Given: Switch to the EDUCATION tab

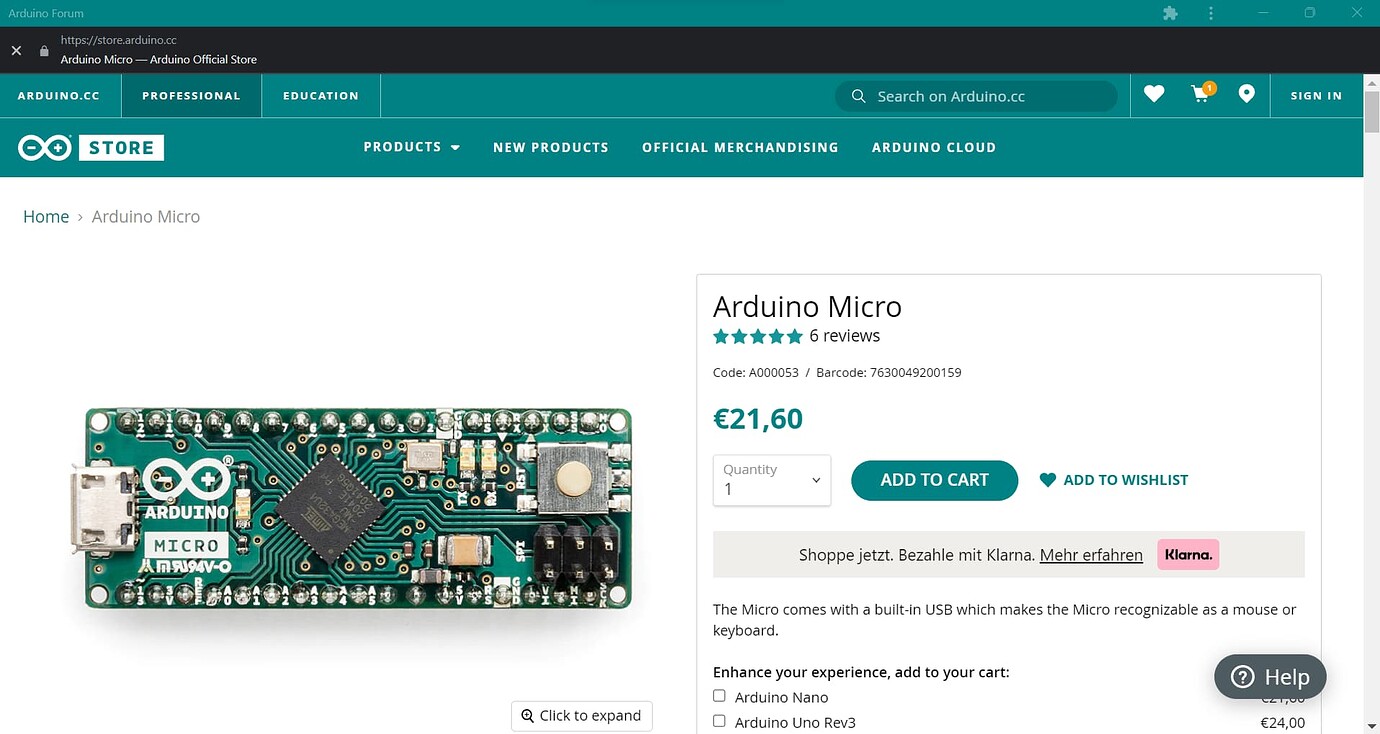Looking at the screenshot, I should [x=320, y=95].
